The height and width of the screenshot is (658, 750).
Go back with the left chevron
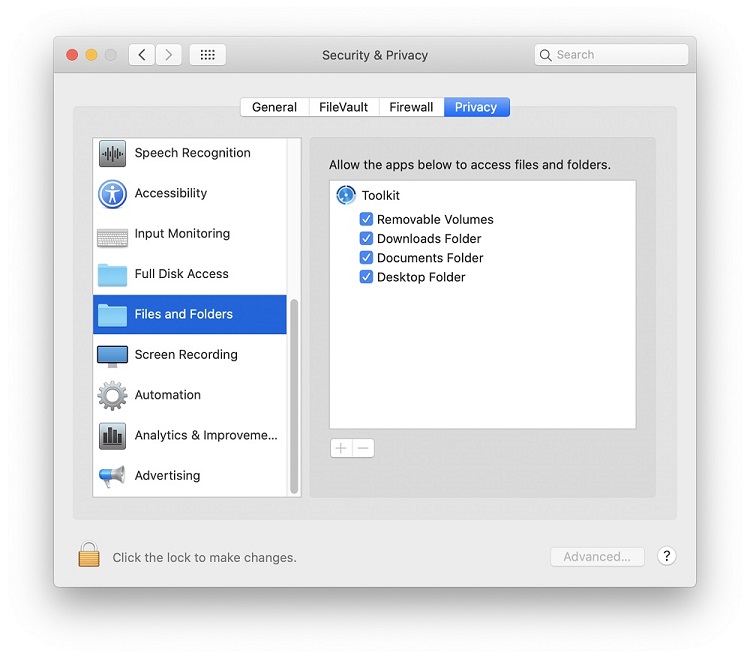pos(142,55)
